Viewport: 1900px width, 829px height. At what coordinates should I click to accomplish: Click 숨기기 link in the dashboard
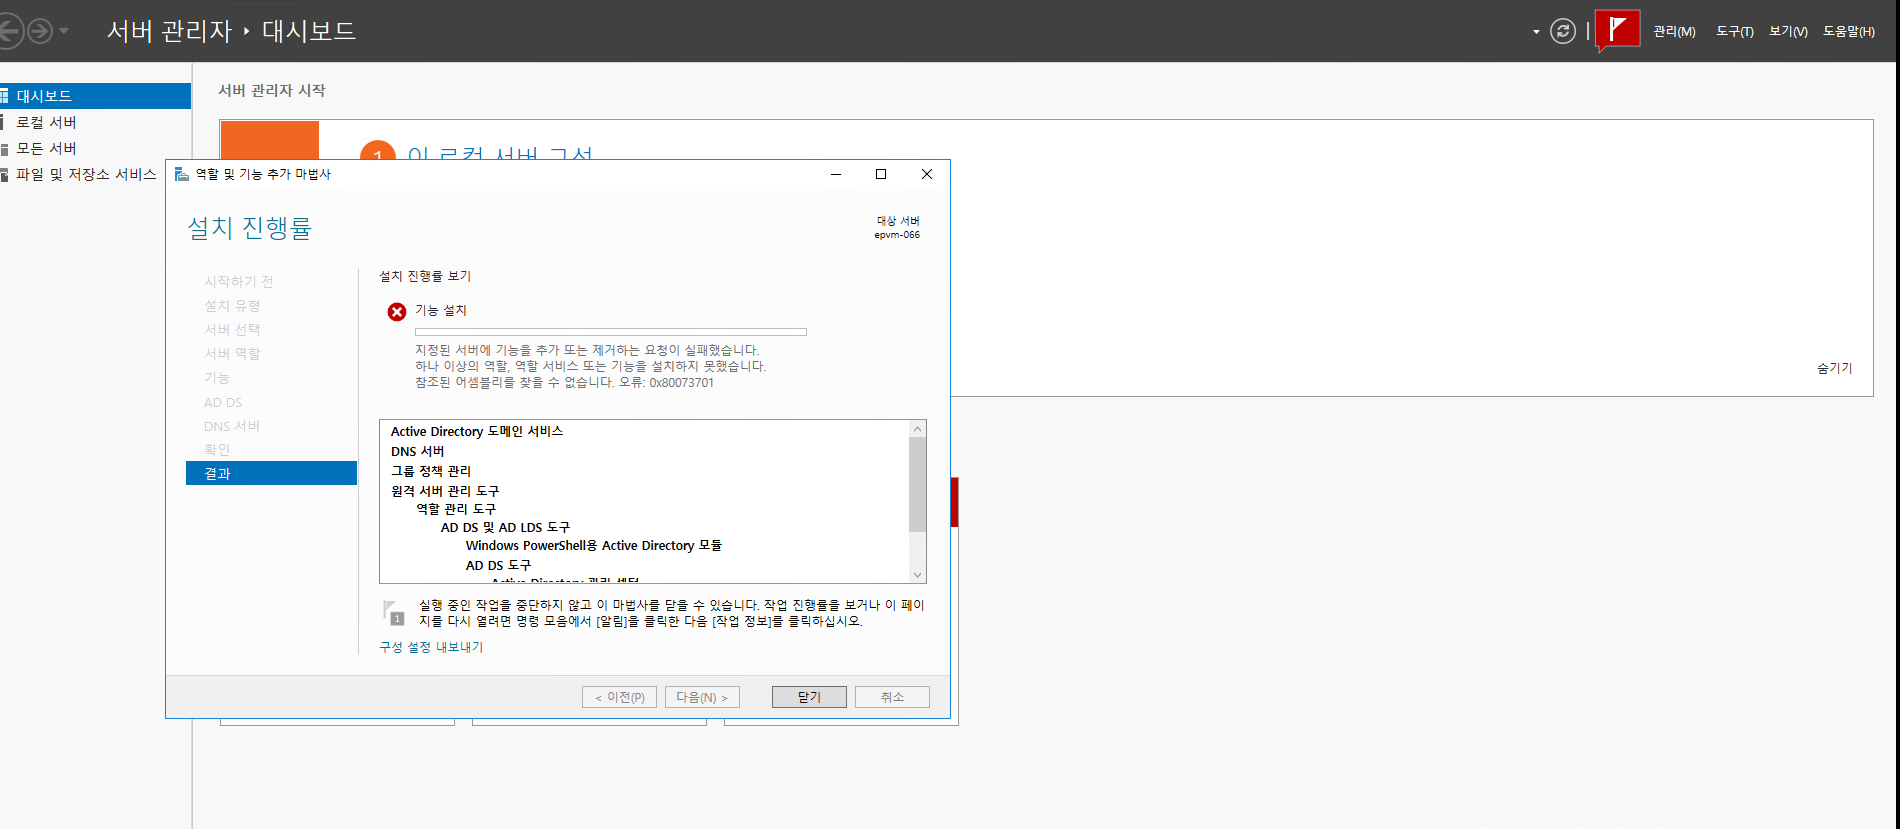(1834, 368)
